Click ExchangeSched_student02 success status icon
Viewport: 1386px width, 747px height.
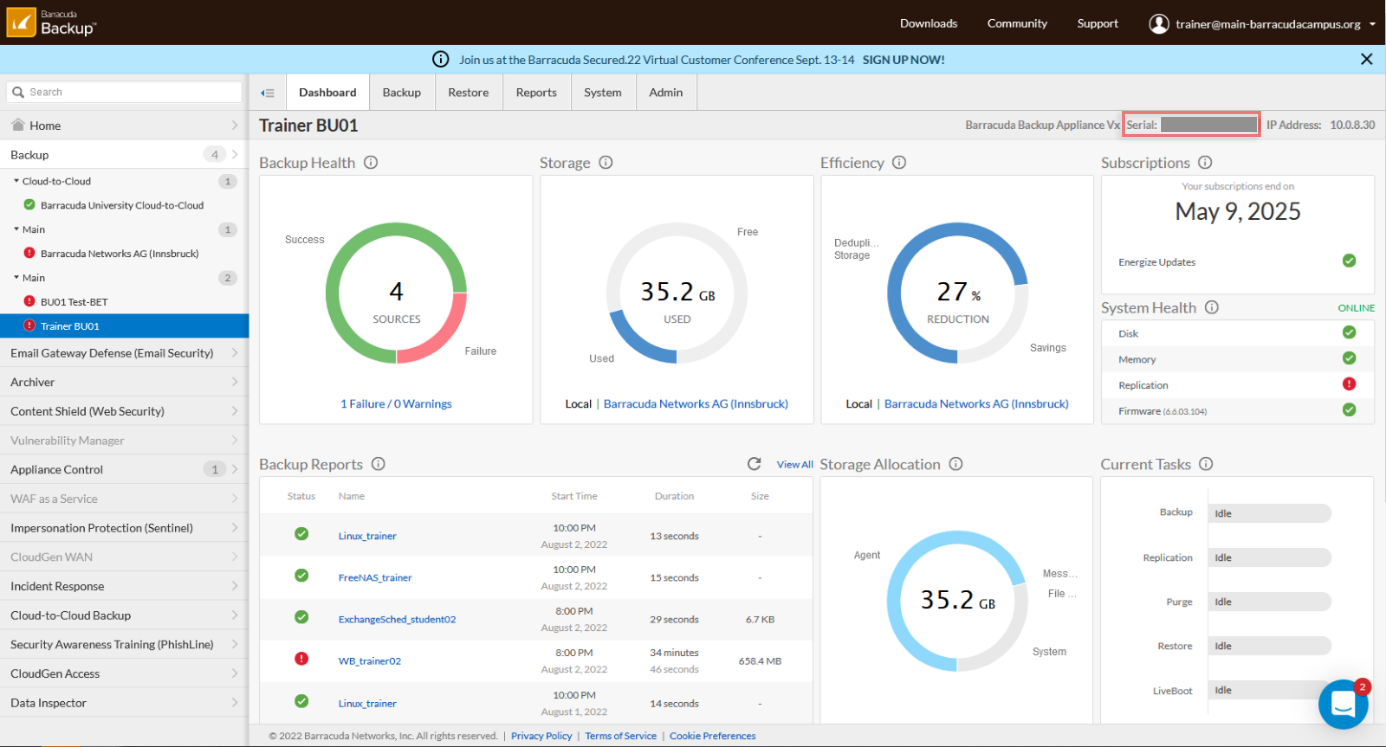tap(301, 617)
